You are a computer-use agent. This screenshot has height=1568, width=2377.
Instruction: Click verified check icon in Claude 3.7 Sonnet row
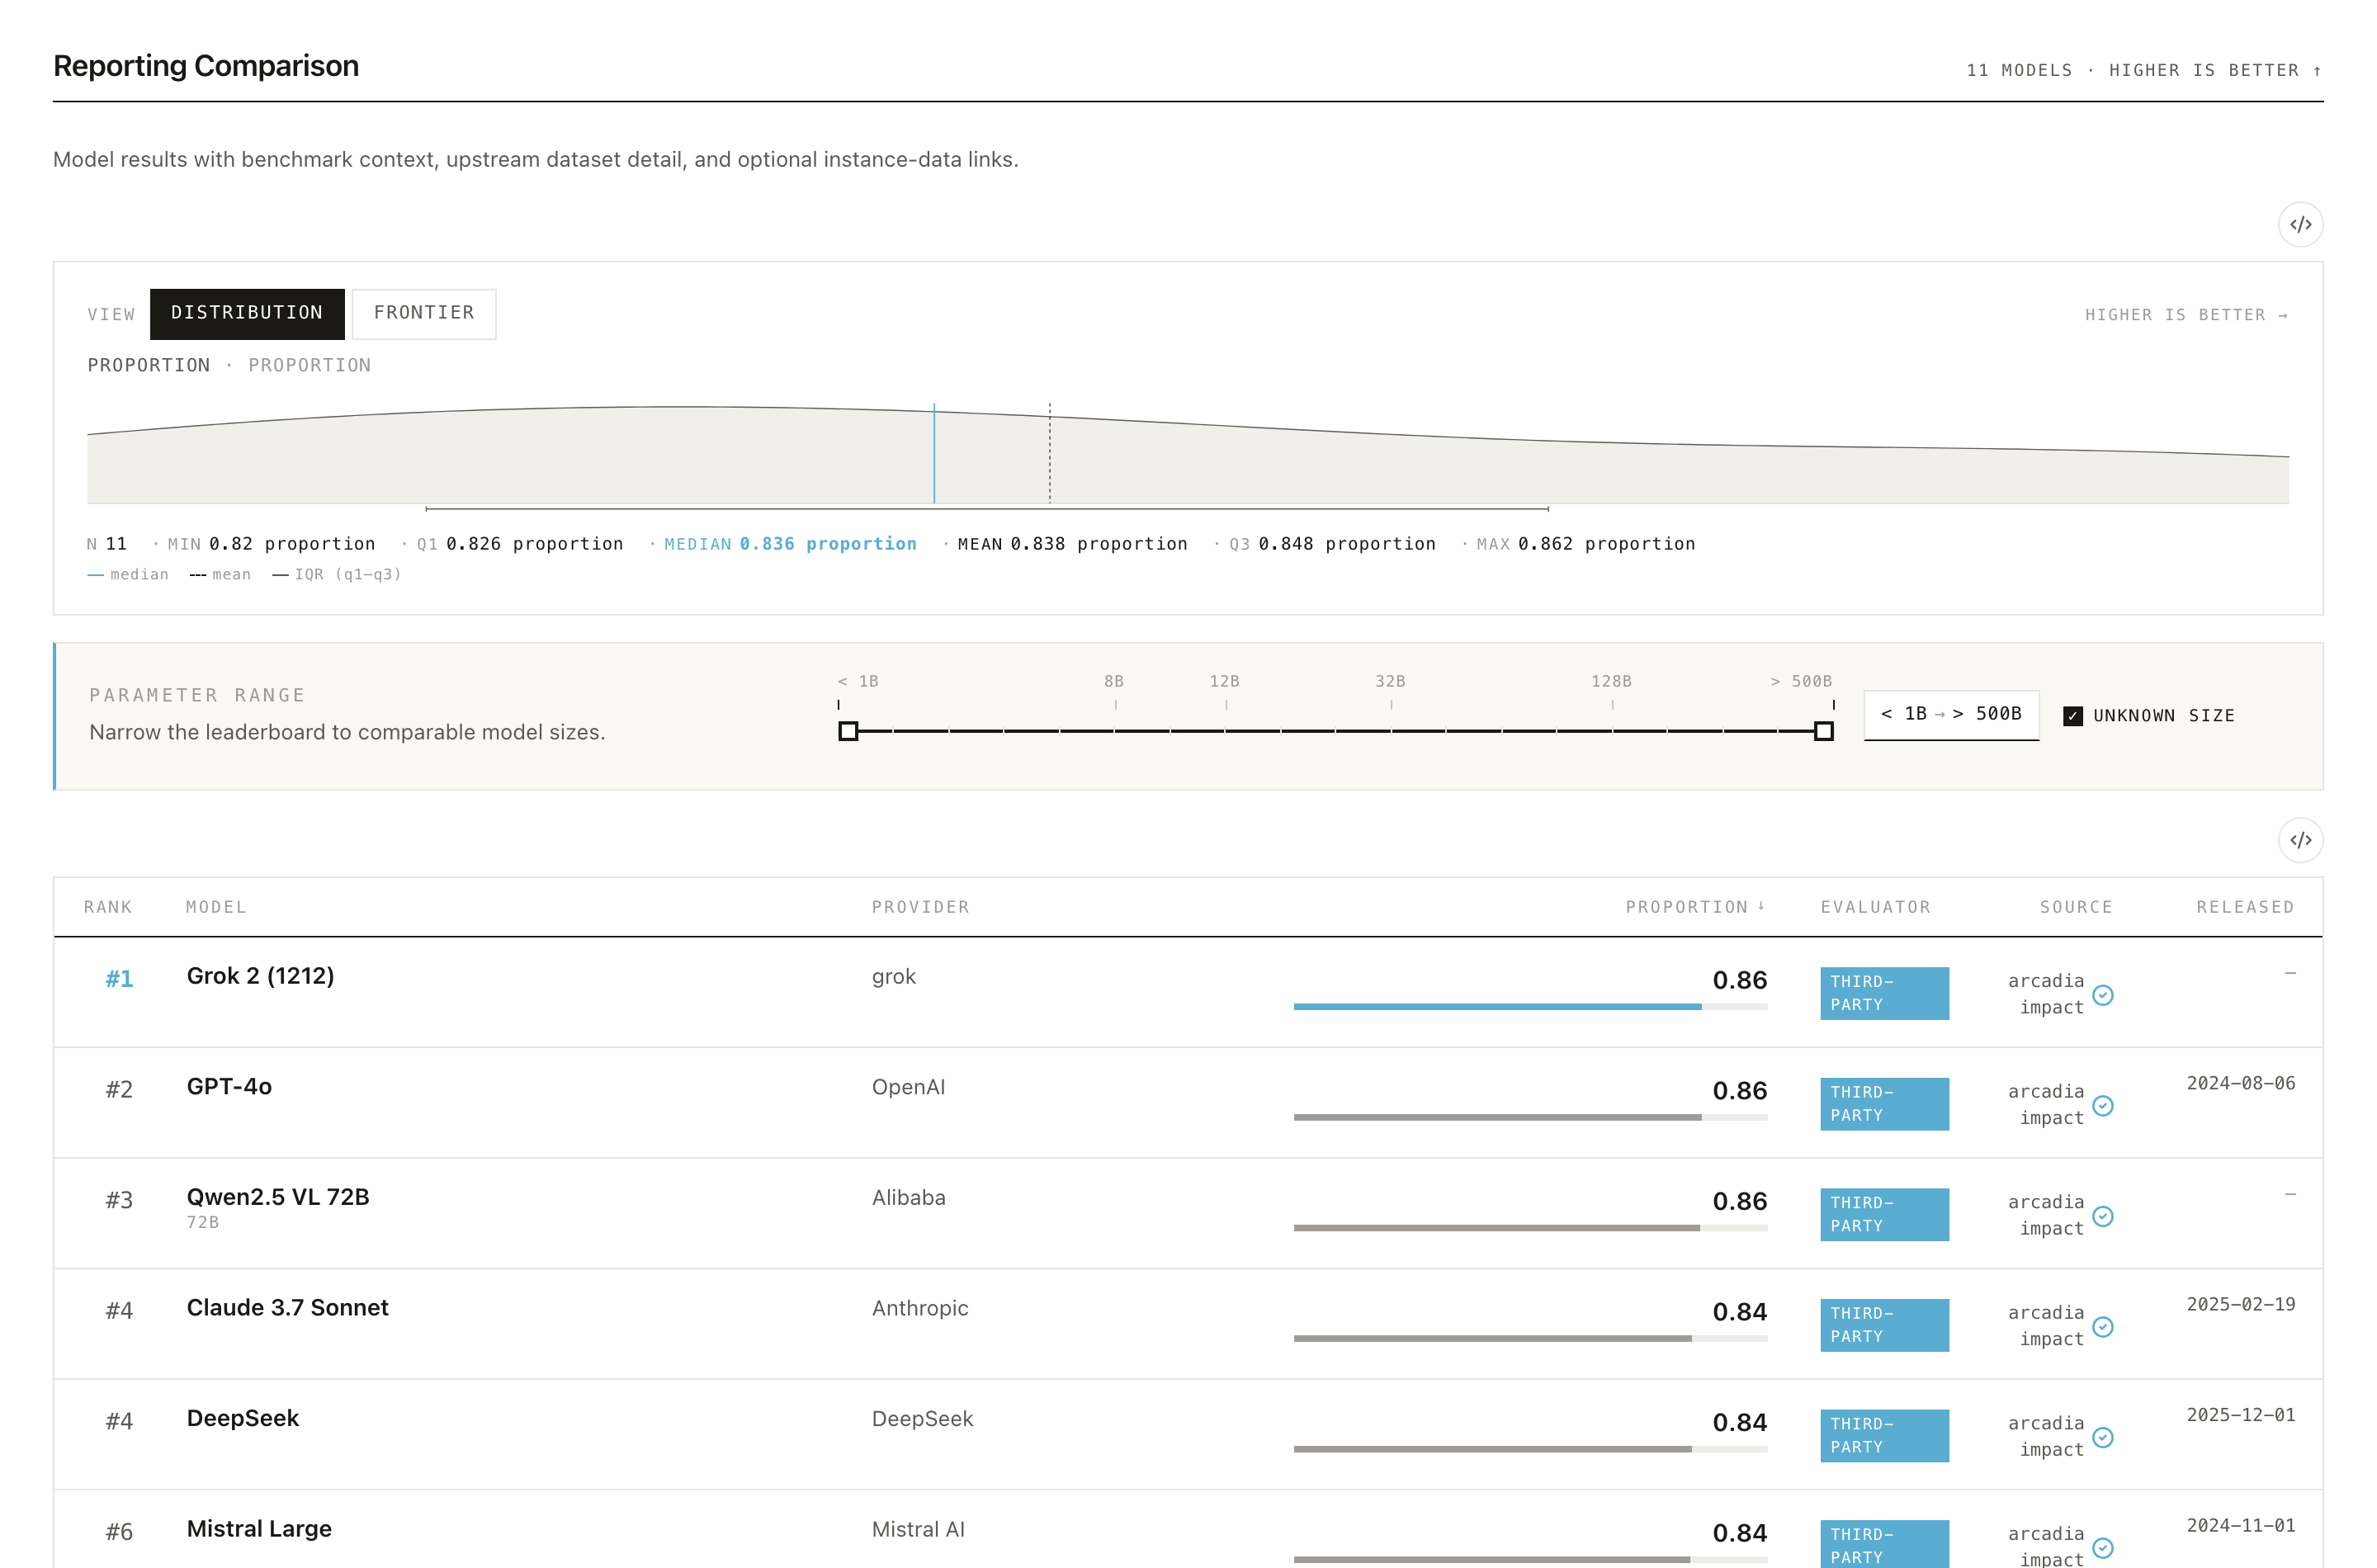(2102, 1327)
